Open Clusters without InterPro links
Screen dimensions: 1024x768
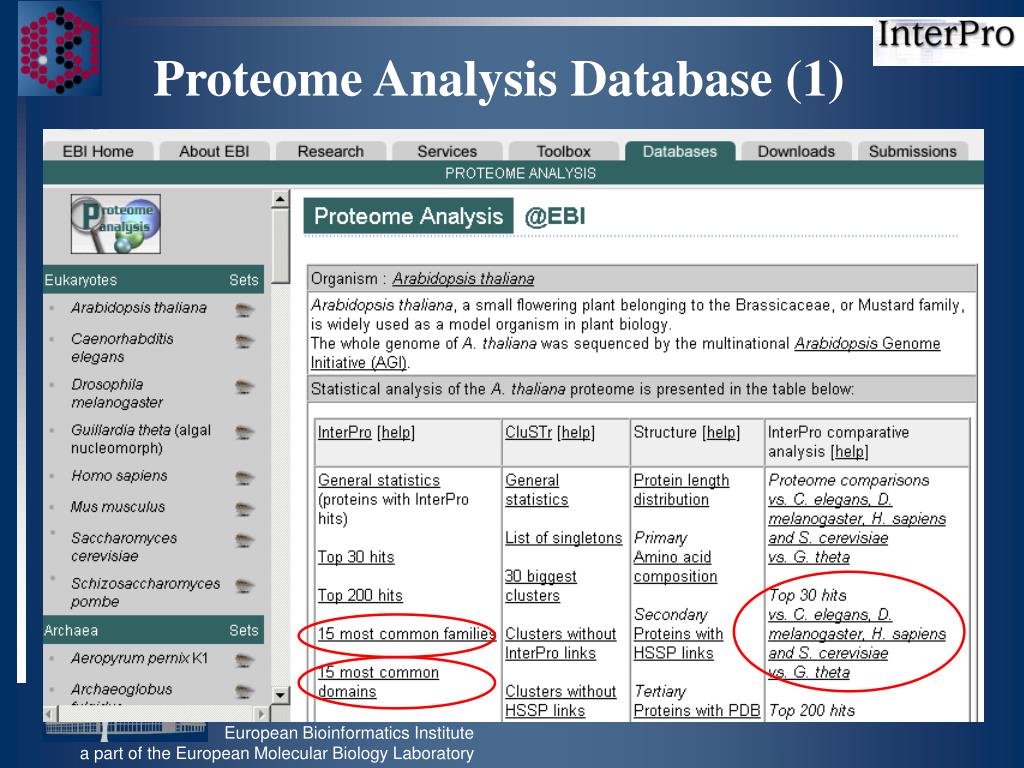[560, 643]
